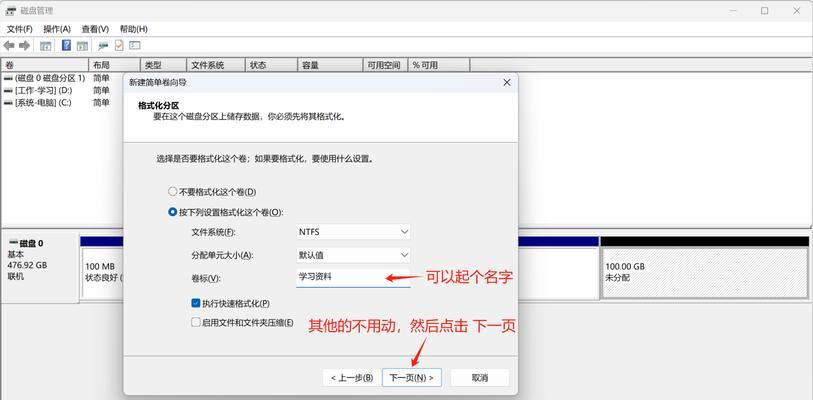
Task: Enable 启用文件和文件夹压缩 checkbox
Action: (x=195, y=322)
